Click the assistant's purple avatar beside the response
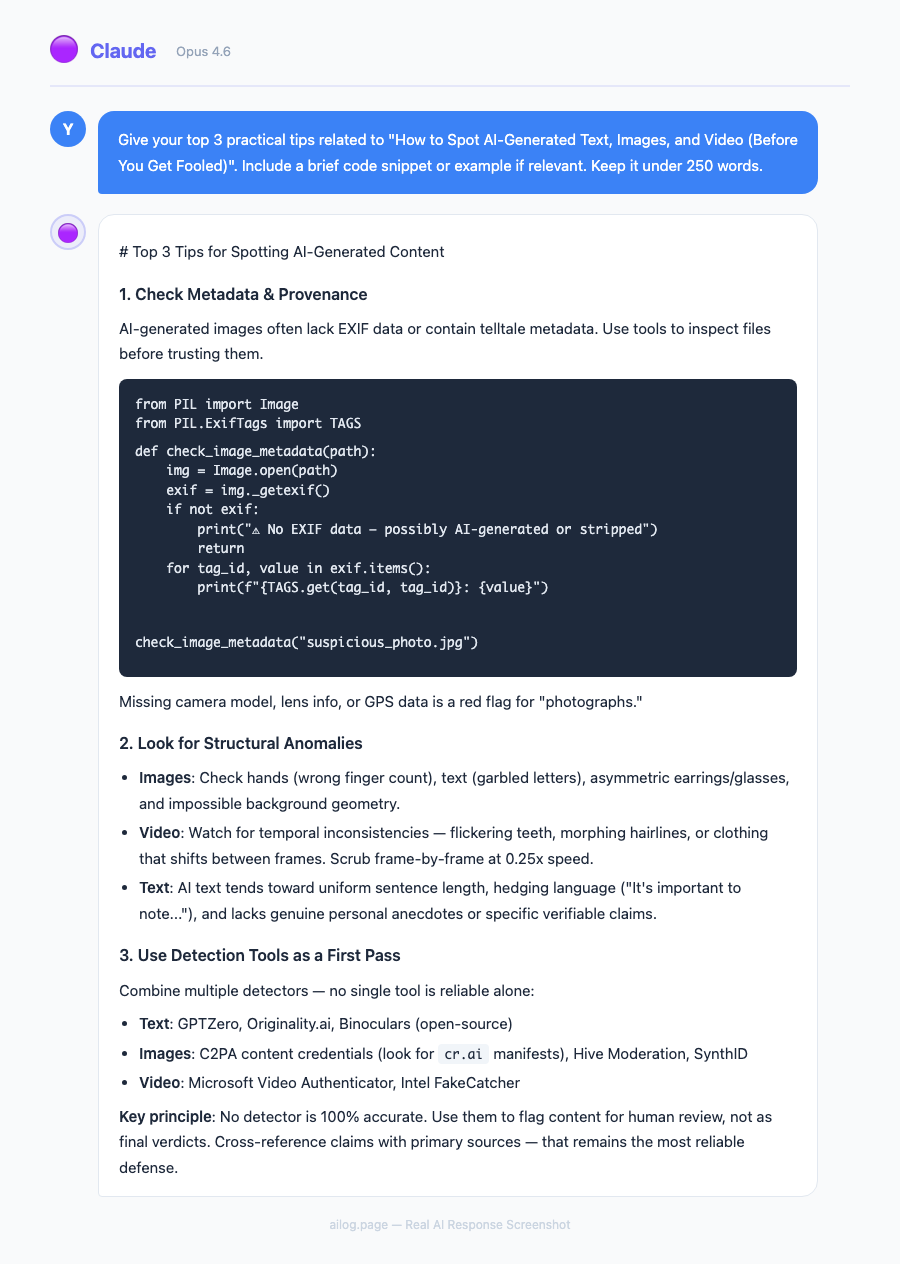This screenshot has height=1264, width=900. pos(68,233)
